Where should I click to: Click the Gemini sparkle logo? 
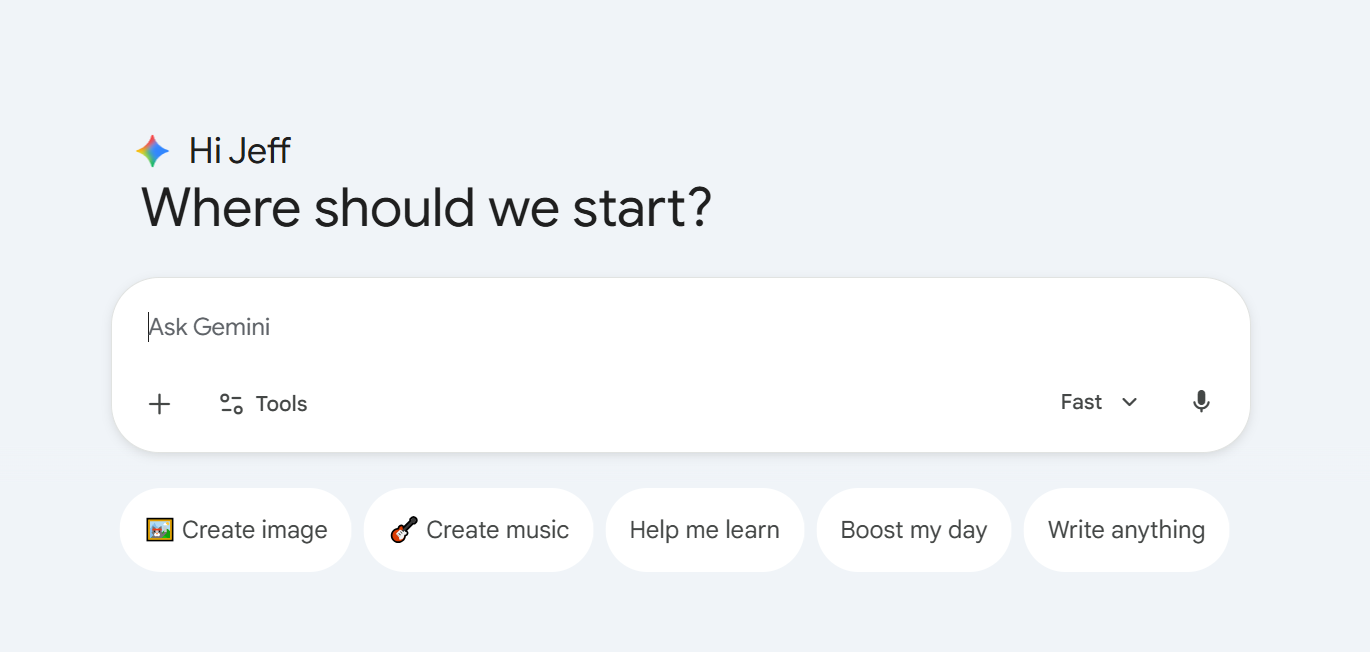pyautogui.click(x=153, y=151)
